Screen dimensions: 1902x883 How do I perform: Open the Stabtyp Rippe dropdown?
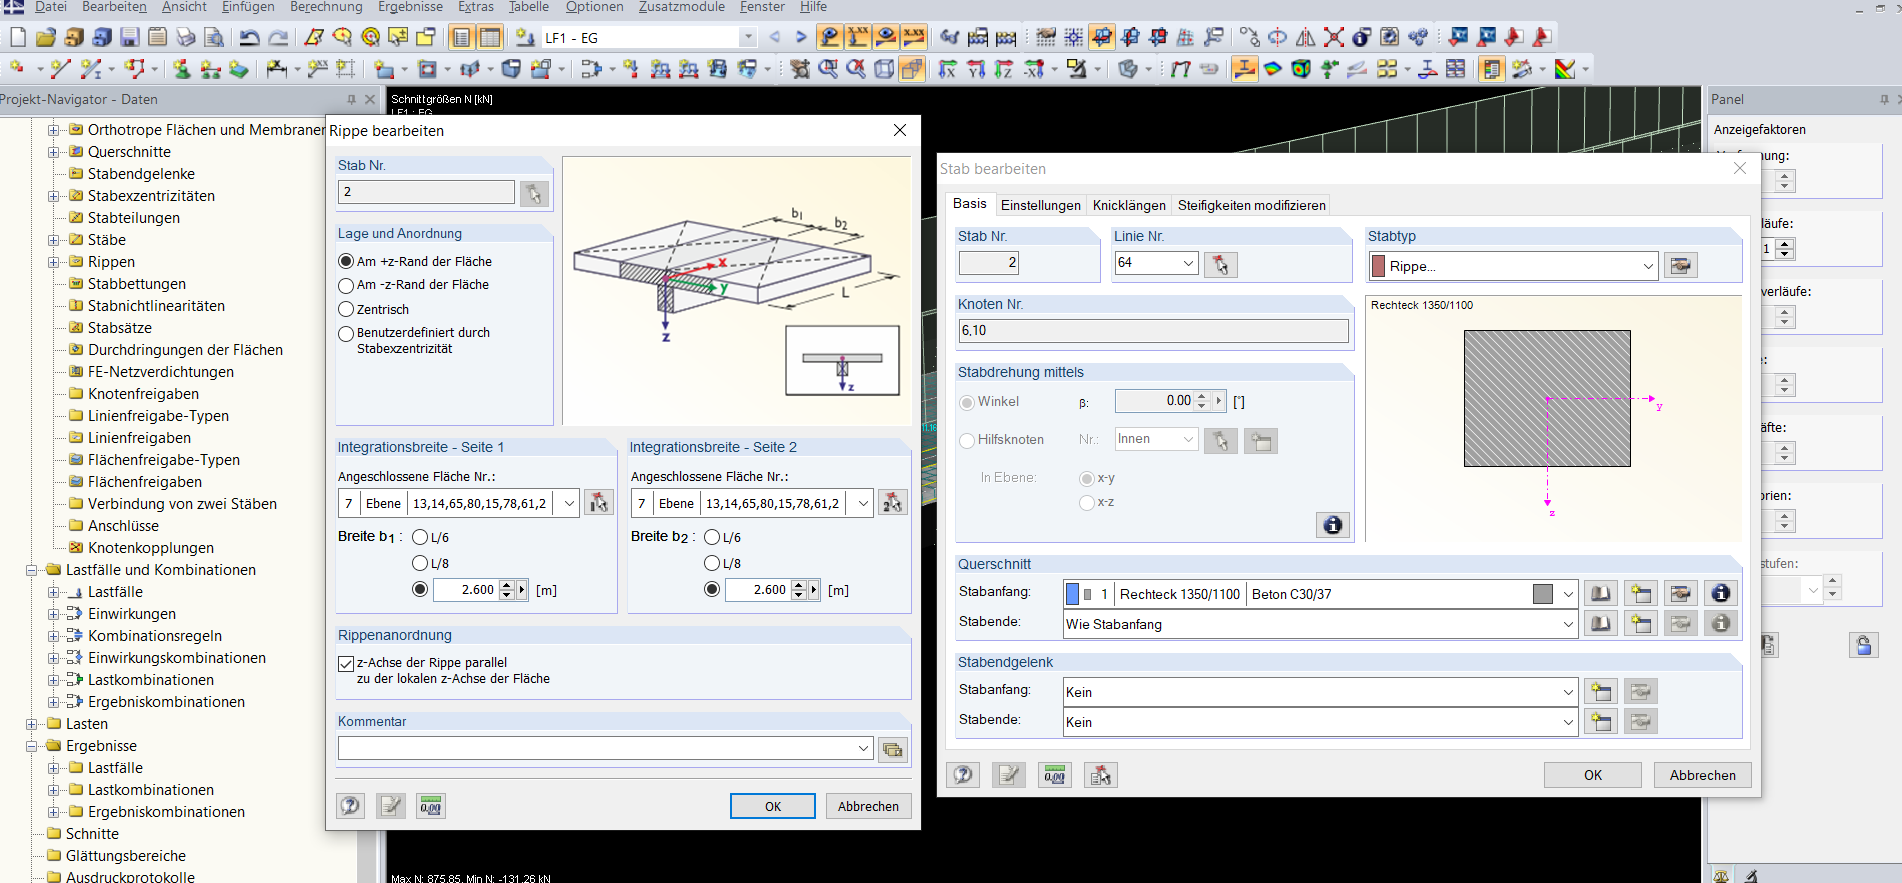(x=1649, y=266)
